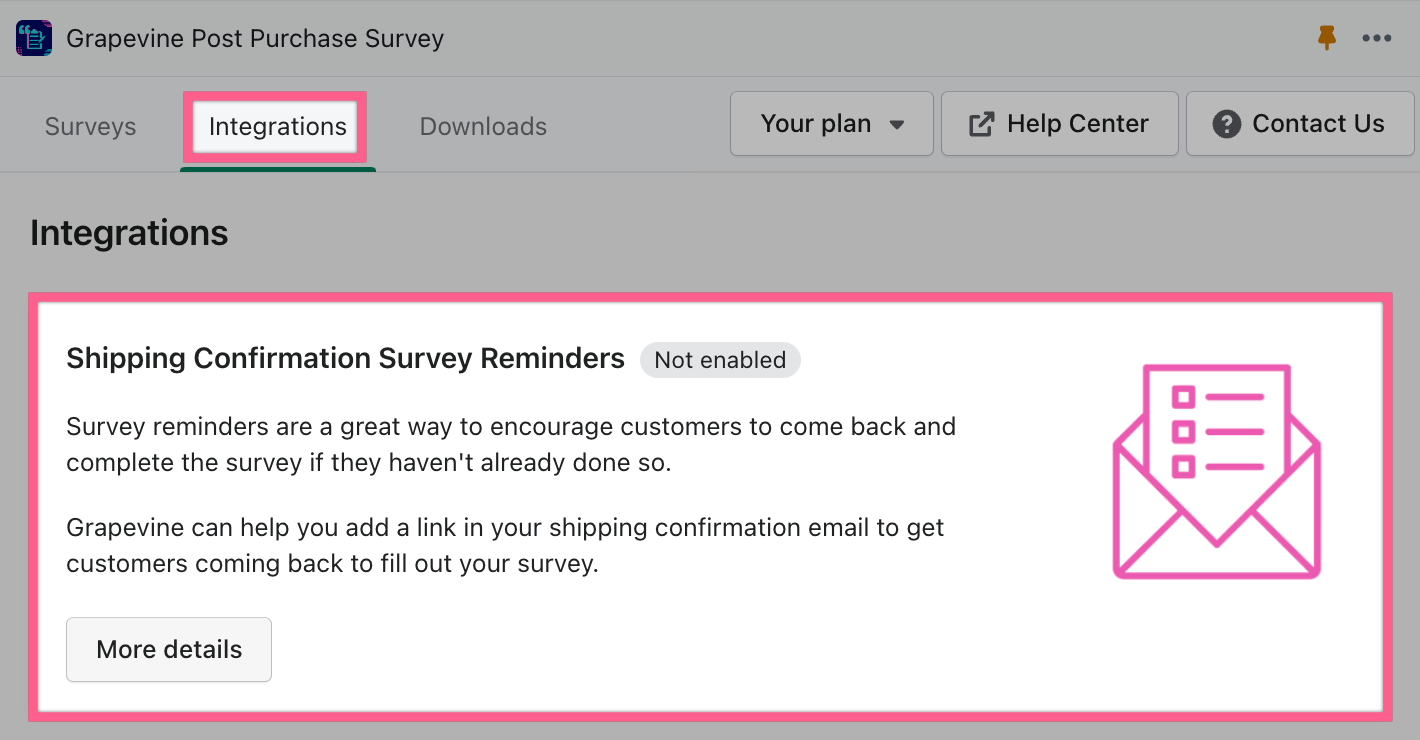Click the Grapevine Post Purchase Survey title
The image size is (1420, 740).
point(255,39)
